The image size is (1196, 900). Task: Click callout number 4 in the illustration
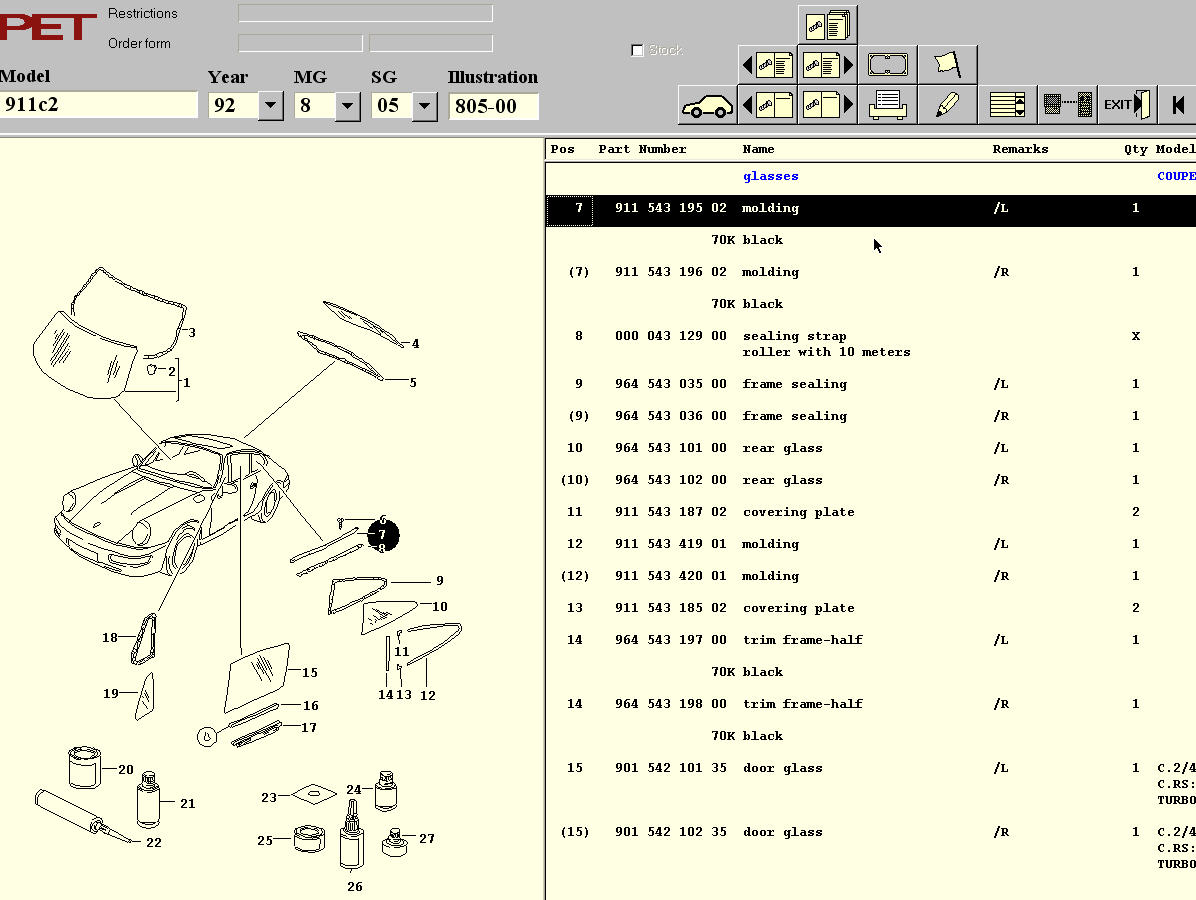[415, 344]
